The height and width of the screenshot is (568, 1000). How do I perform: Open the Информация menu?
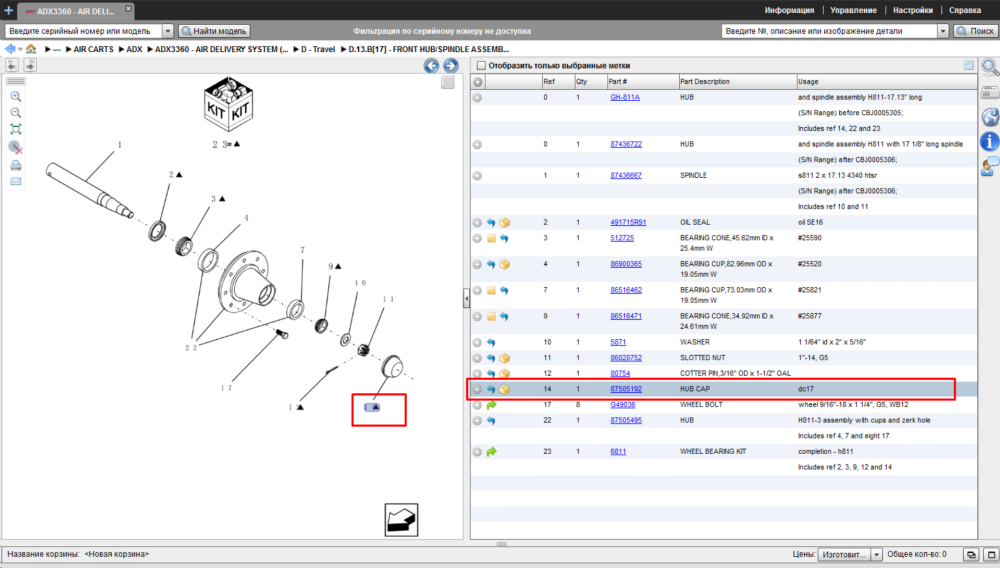point(789,10)
